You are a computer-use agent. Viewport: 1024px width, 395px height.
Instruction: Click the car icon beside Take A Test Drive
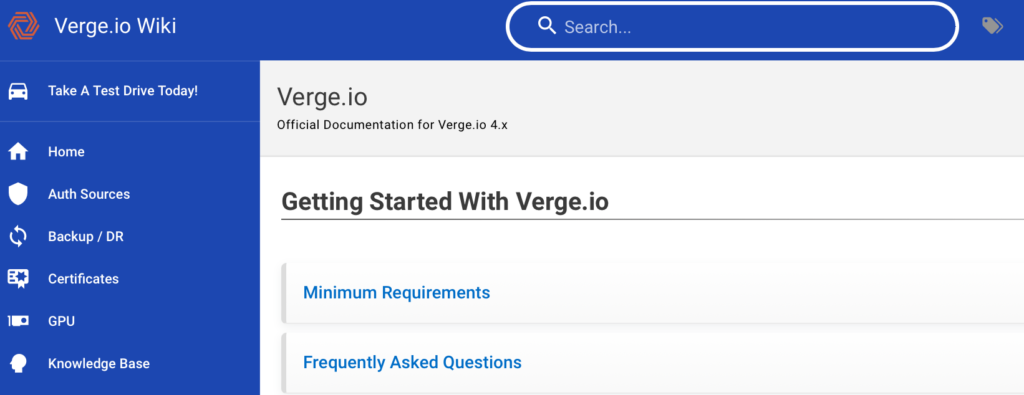(x=18, y=91)
